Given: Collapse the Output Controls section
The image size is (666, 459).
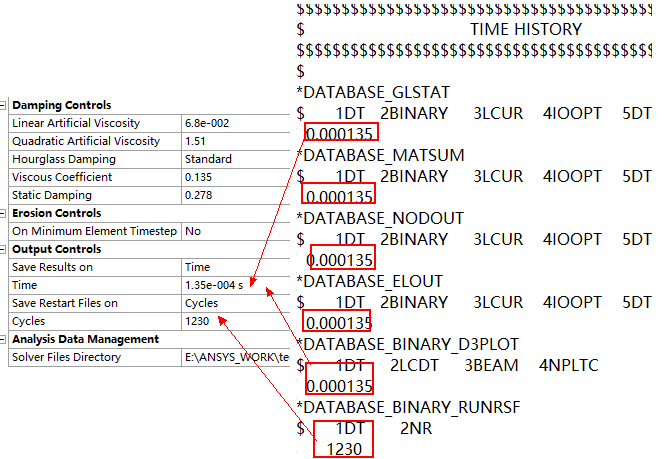Looking at the screenshot, I should click(x=4, y=249).
